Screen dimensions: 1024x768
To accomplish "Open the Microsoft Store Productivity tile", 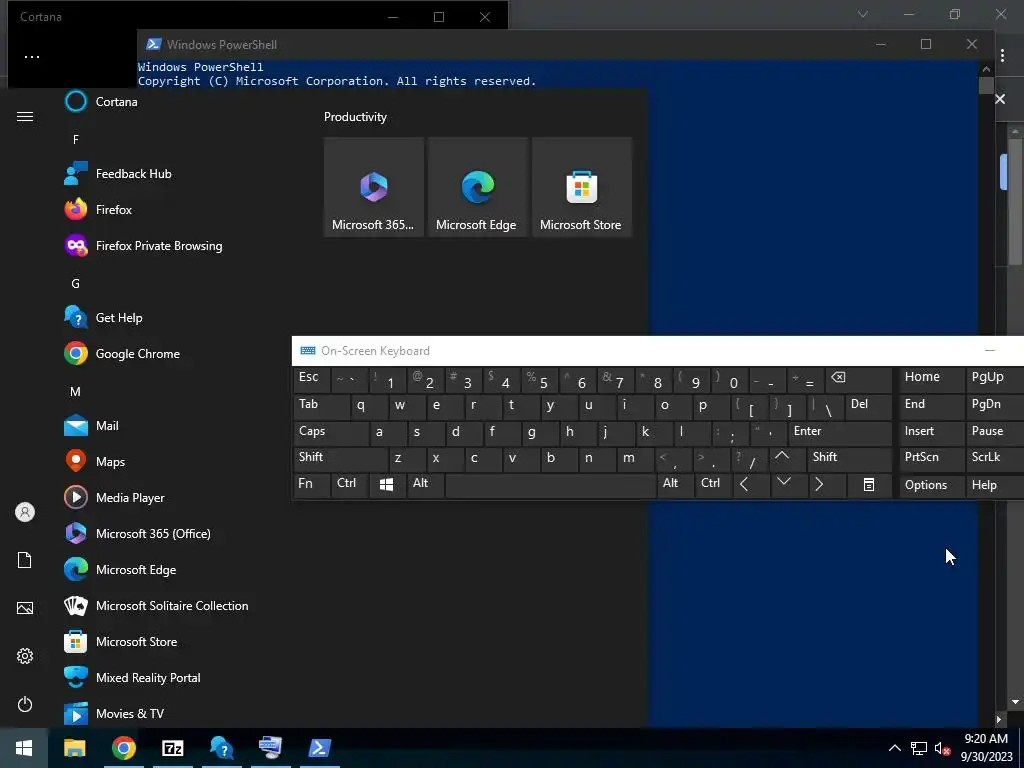I will tap(582, 187).
